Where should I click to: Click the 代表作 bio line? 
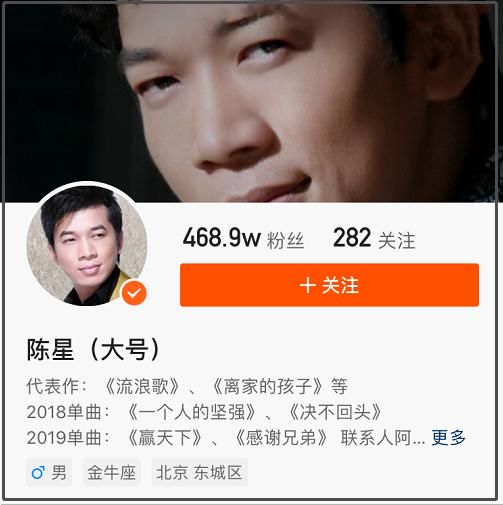coord(187,387)
